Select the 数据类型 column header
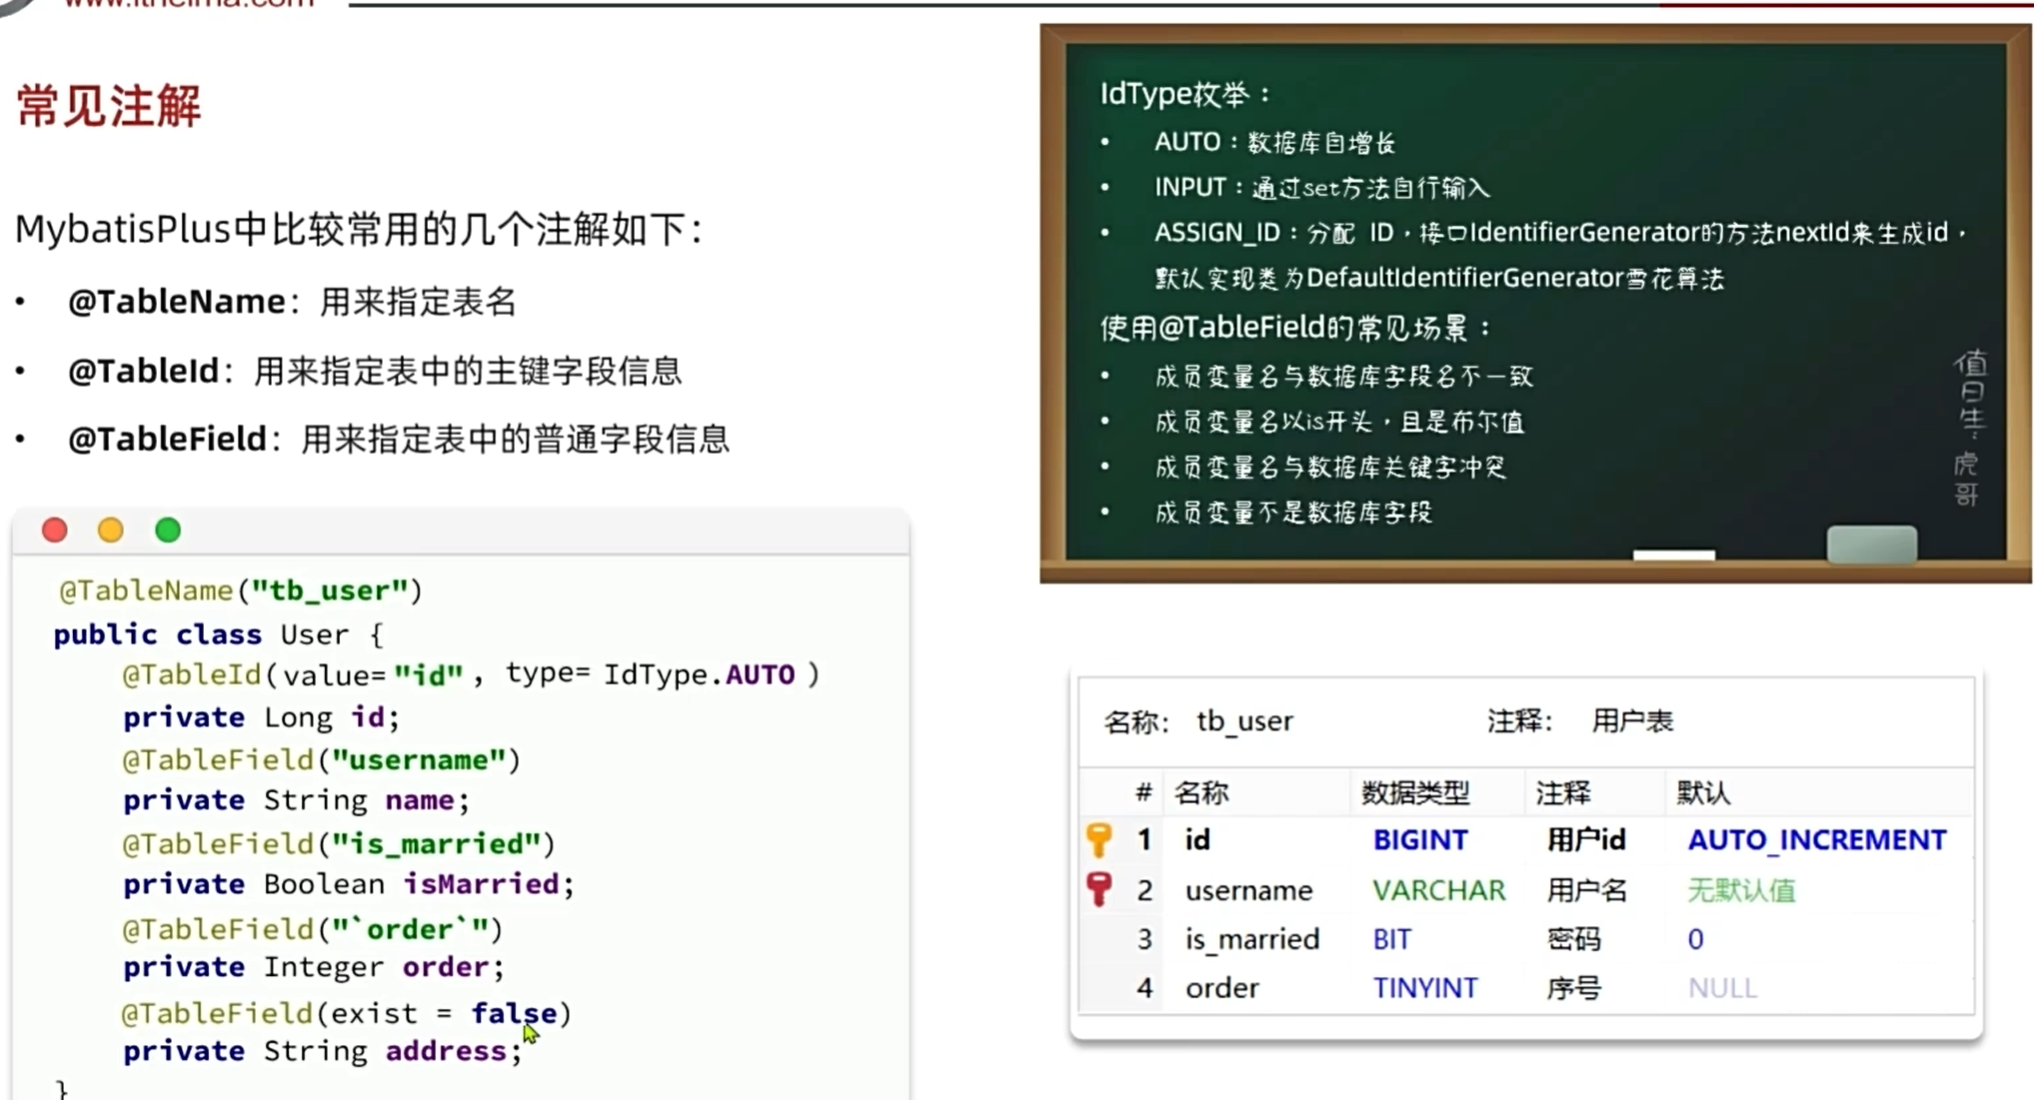The height and width of the screenshot is (1100, 2034). 1415,793
